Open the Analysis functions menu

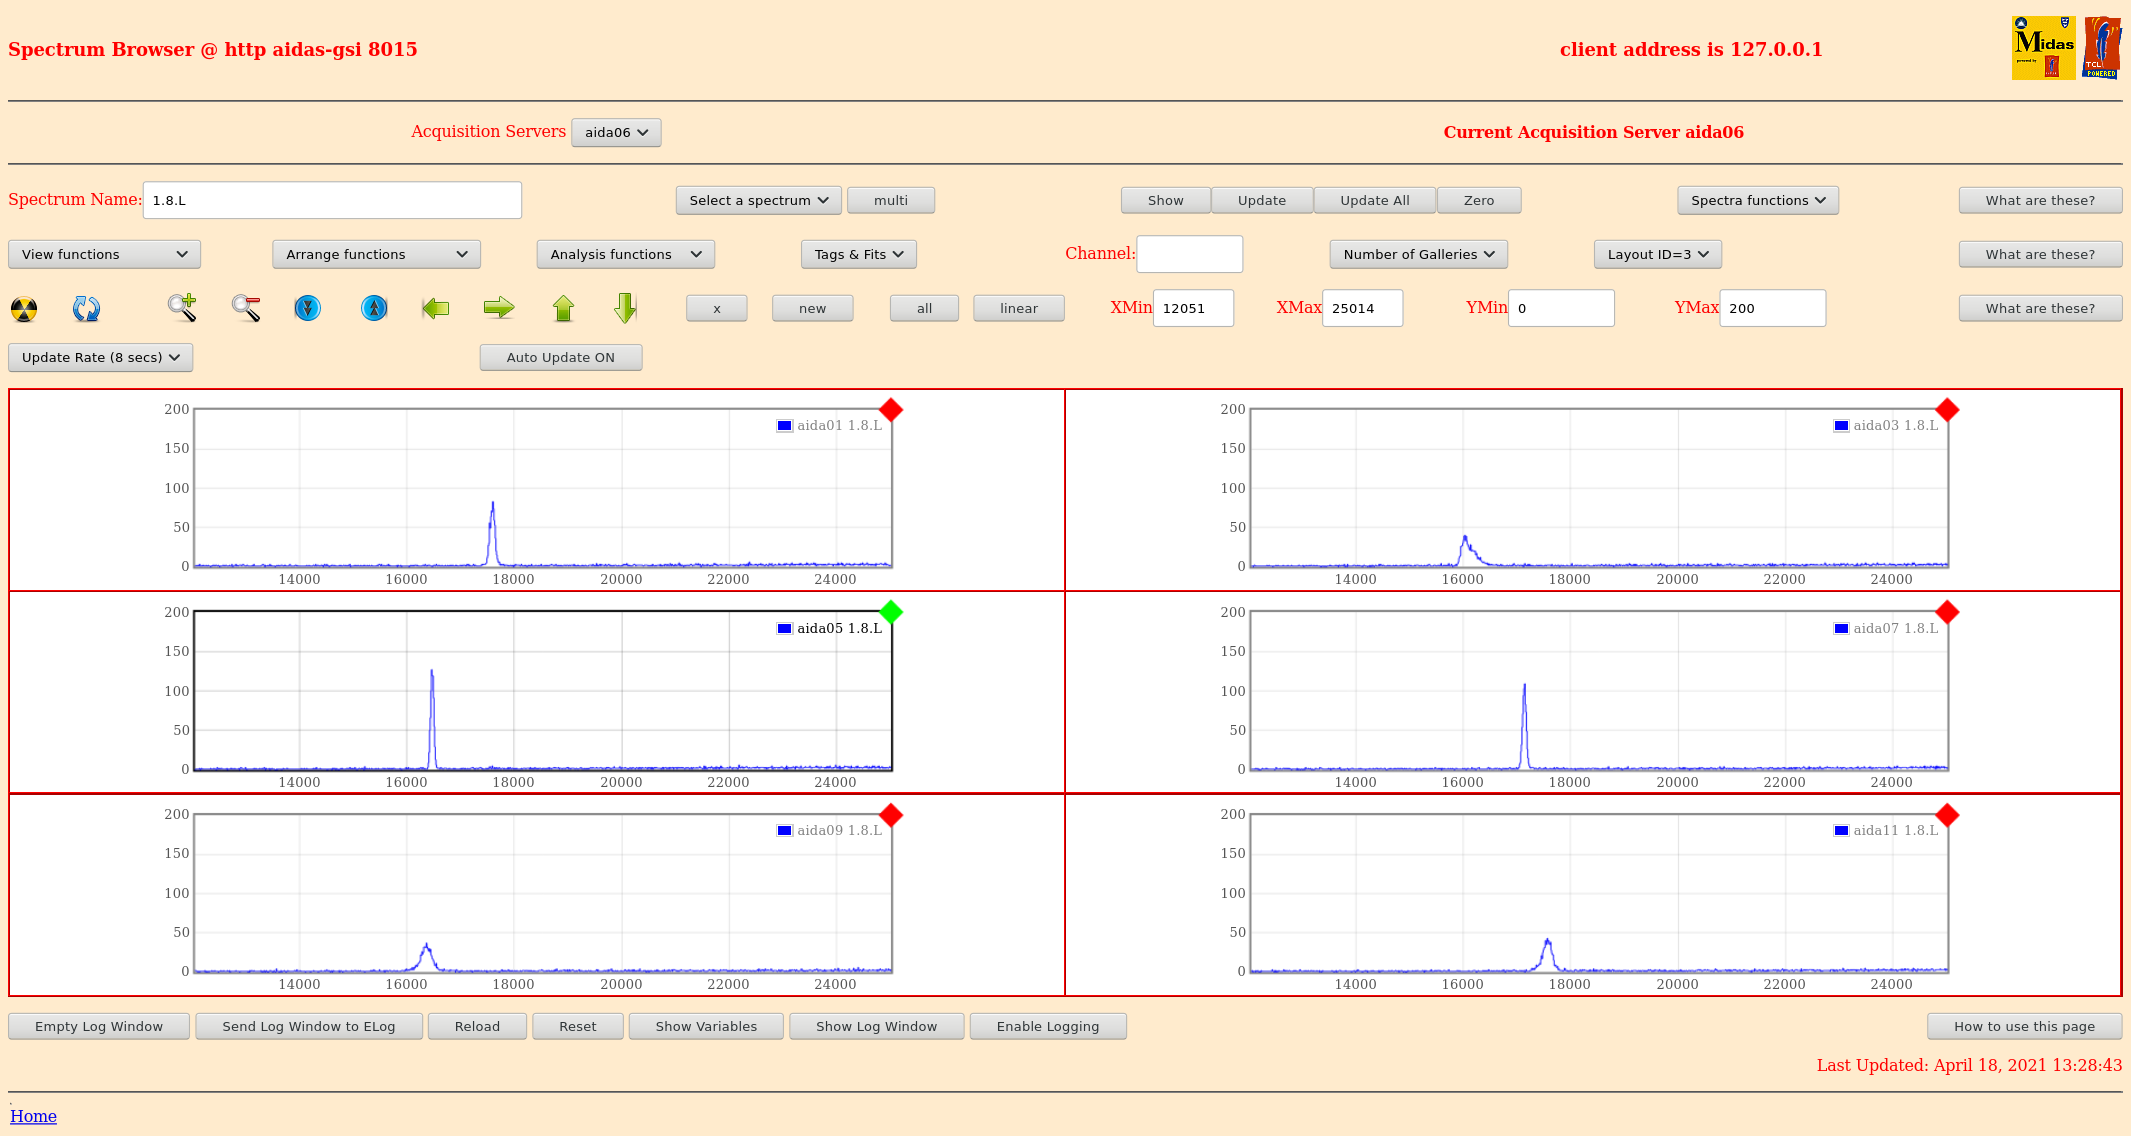pyautogui.click(x=625, y=255)
